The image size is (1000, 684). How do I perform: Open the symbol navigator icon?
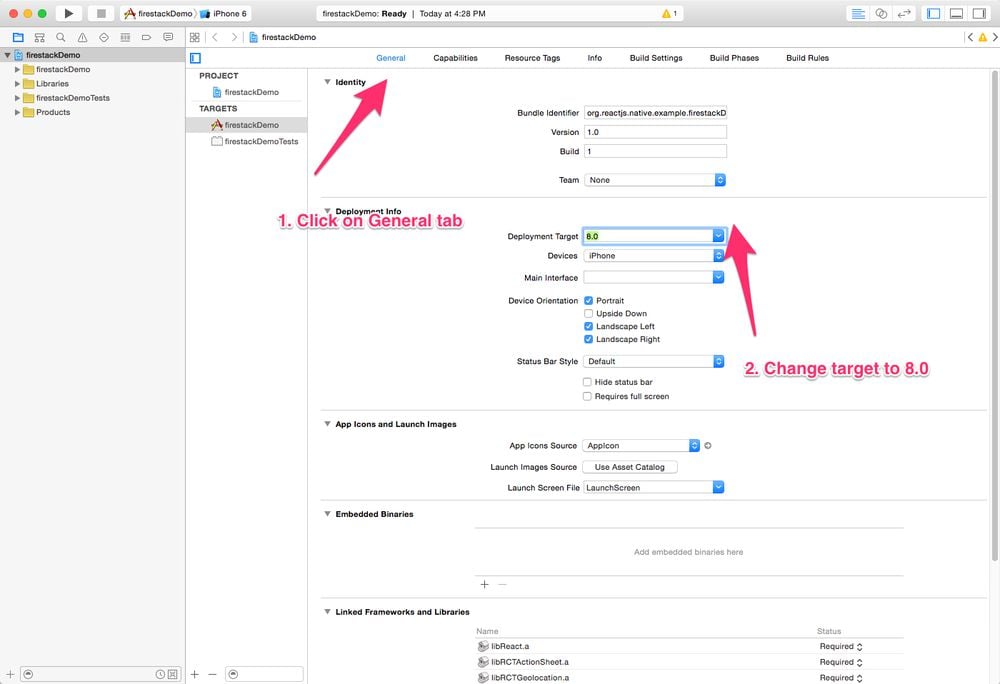(40, 38)
